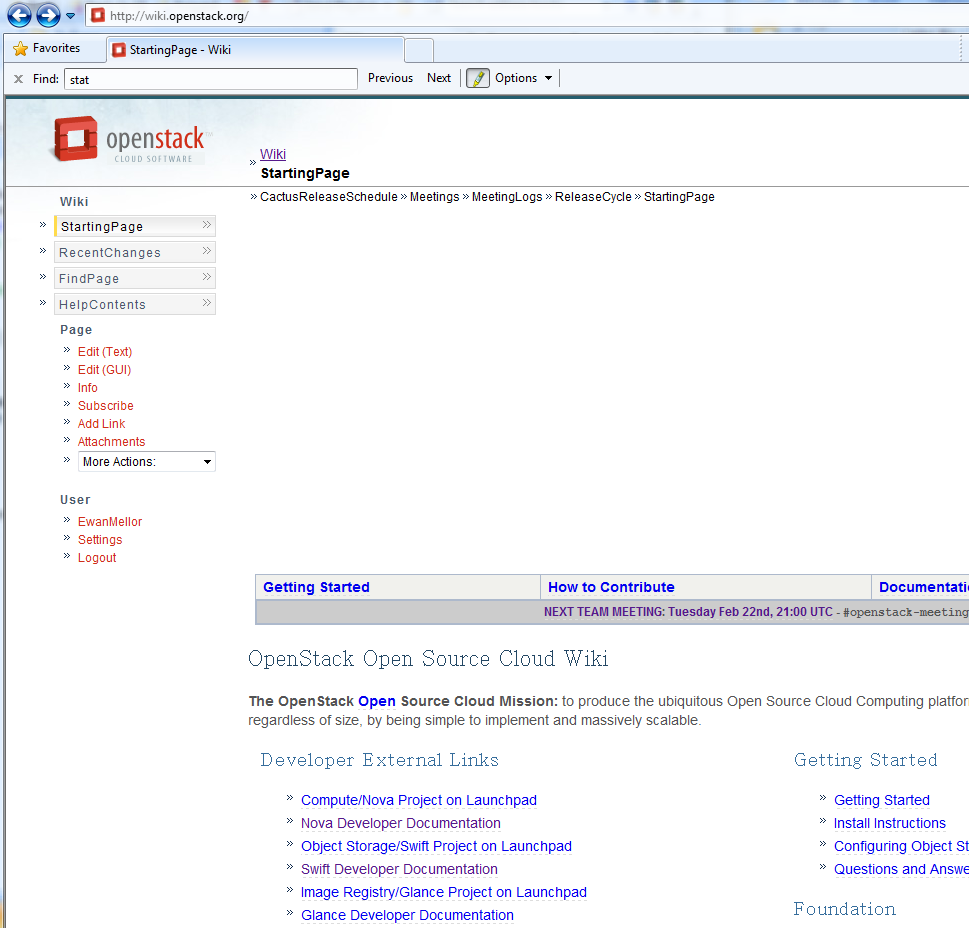The width and height of the screenshot is (969, 928).
Task: Expand the More Actions dropdown
Action: click(x=147, y=462)
